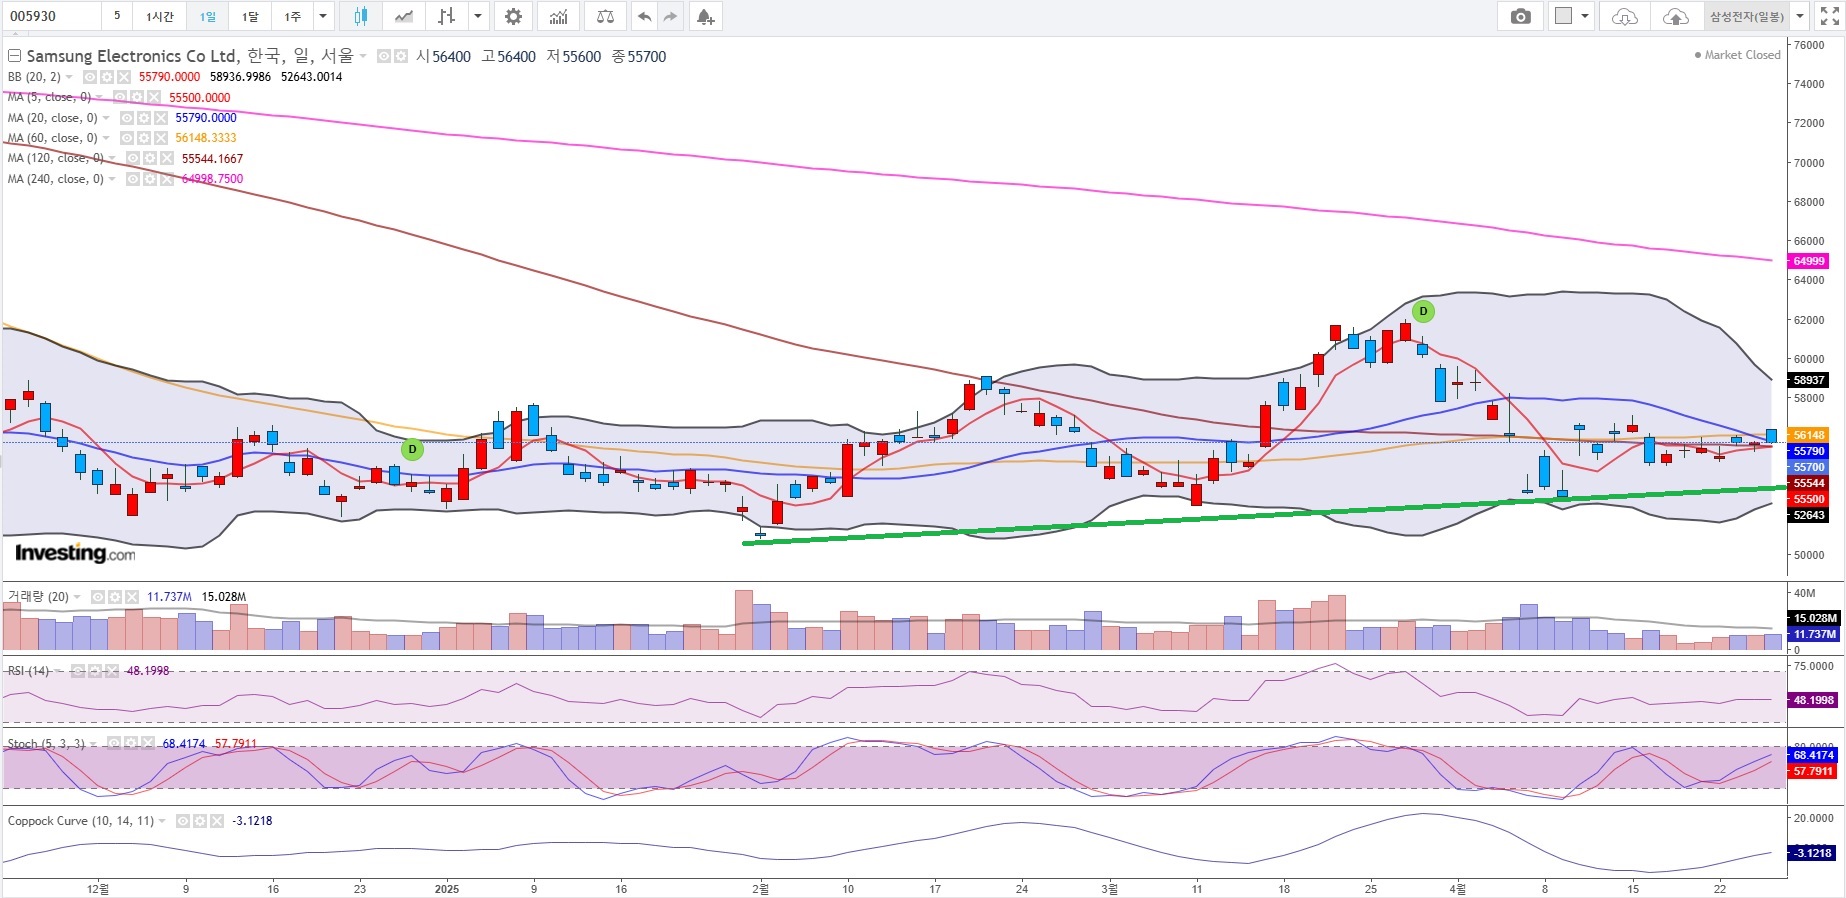1846x898 pixels.
Task: Open the more chart types dropdown arrow
Action: (478, 16)
